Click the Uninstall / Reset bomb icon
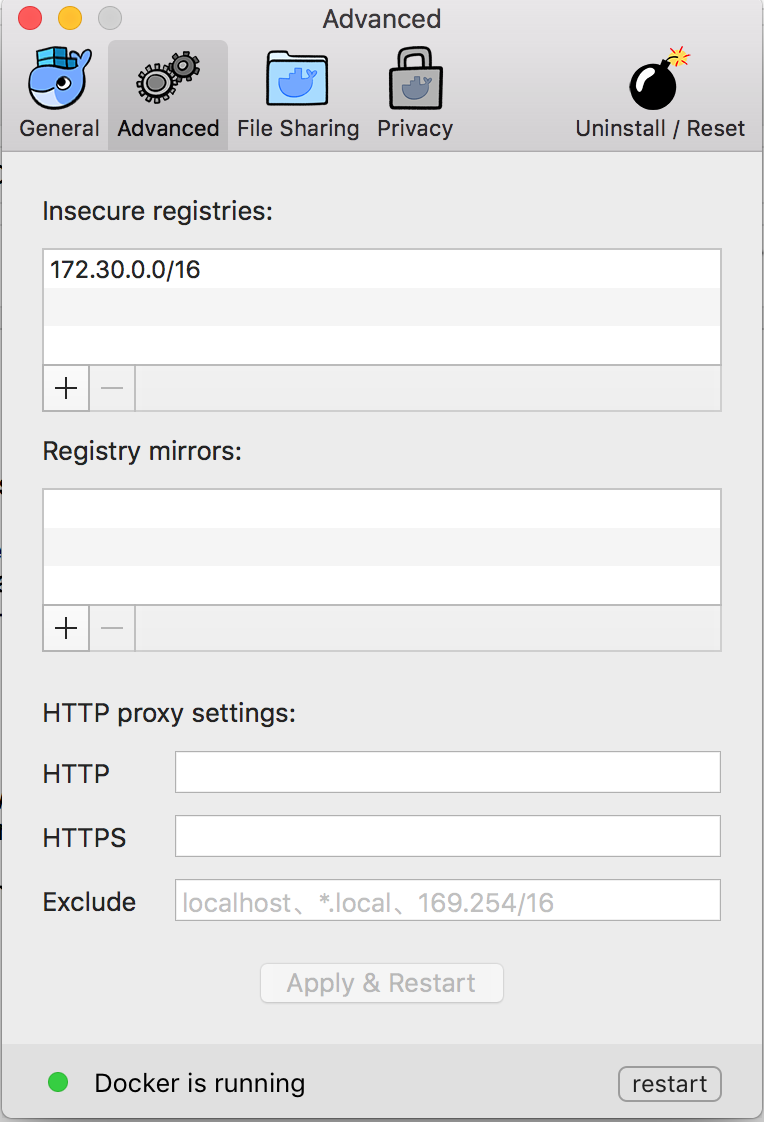 (x=655, y=82)
